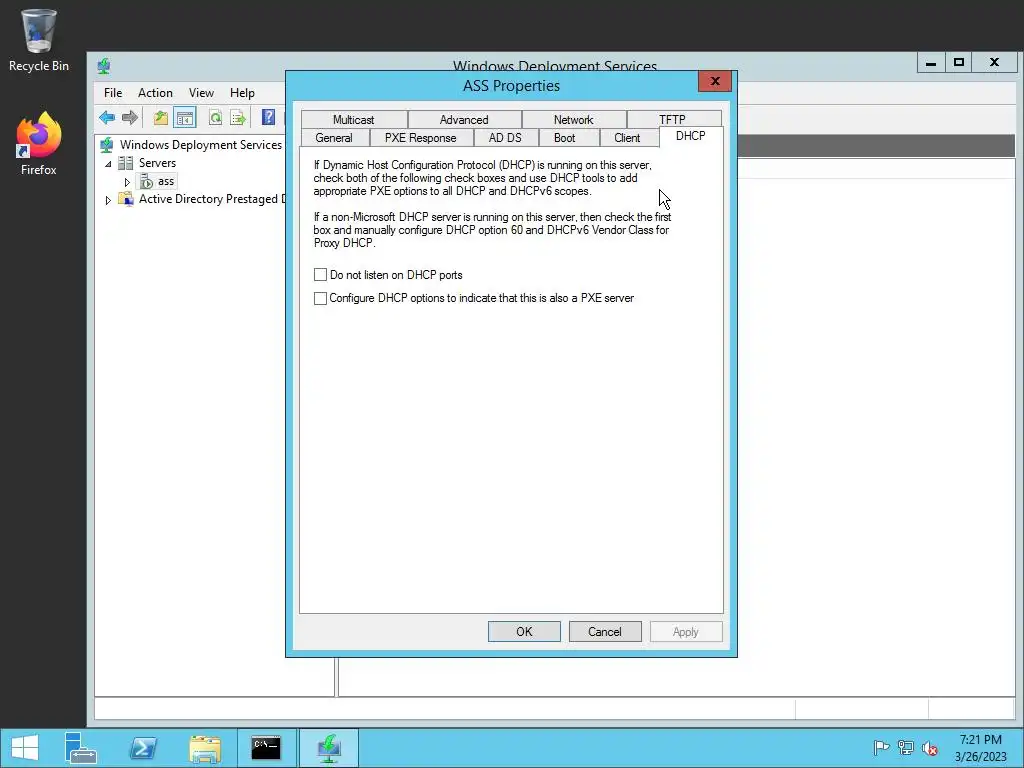Switch to the Advanced tab
1024x768 pixels.
tap(464, 120)
